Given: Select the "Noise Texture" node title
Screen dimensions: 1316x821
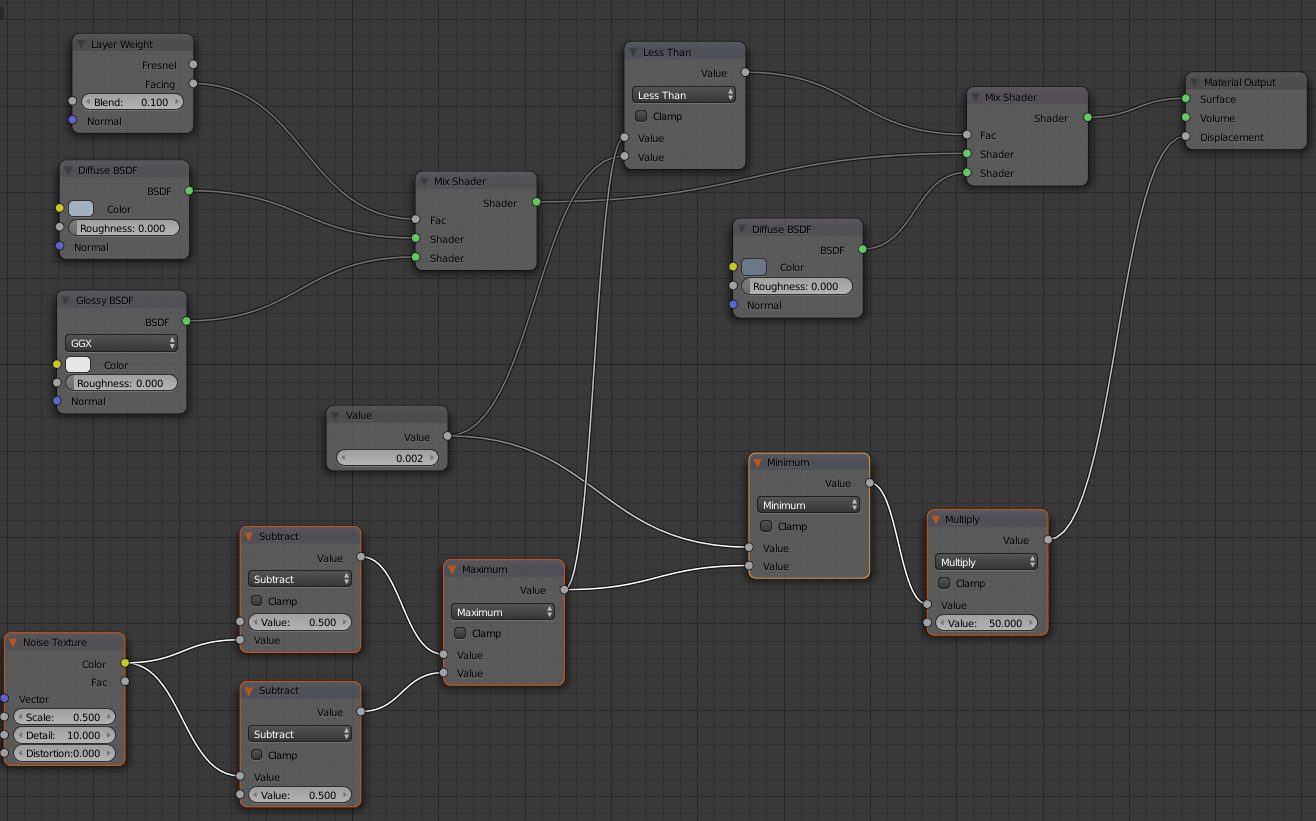Looking at the screenshot, I should point(55,642).
